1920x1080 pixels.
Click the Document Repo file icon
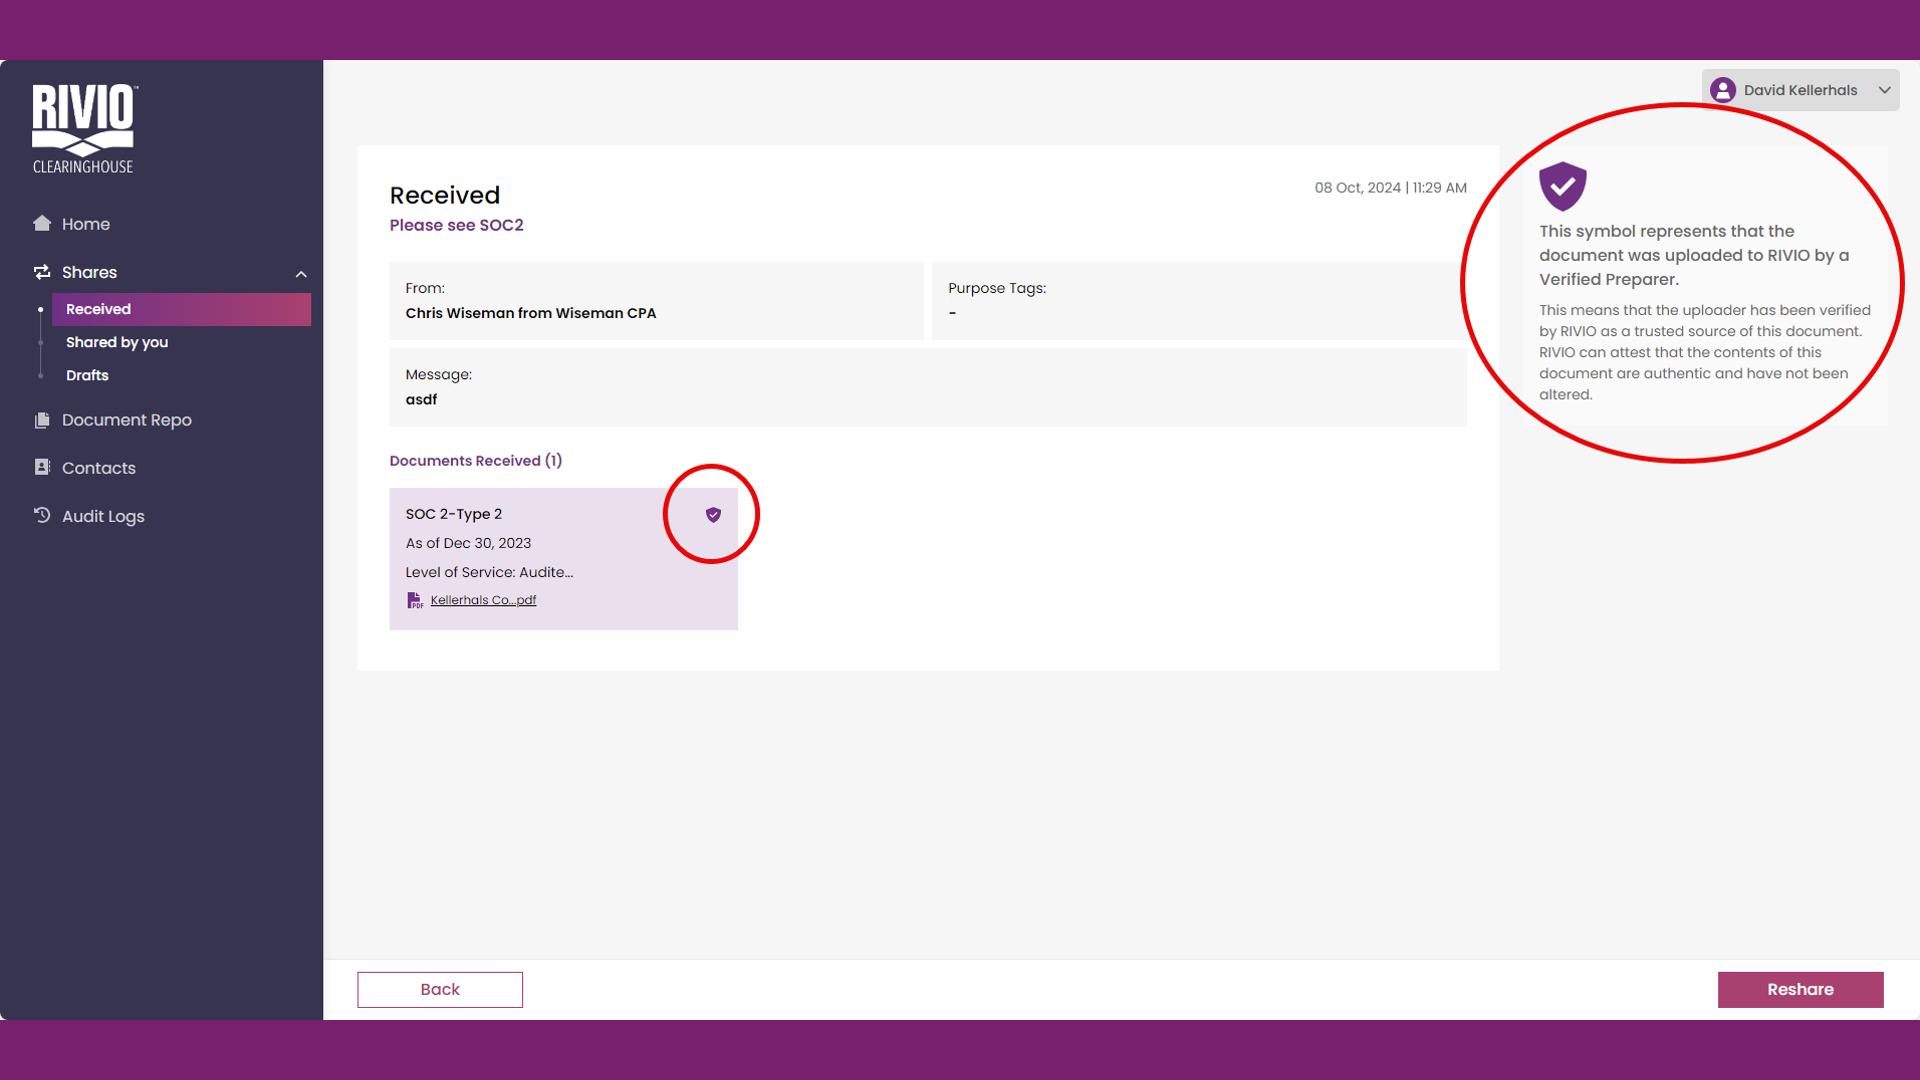click(x=42, y=420)
